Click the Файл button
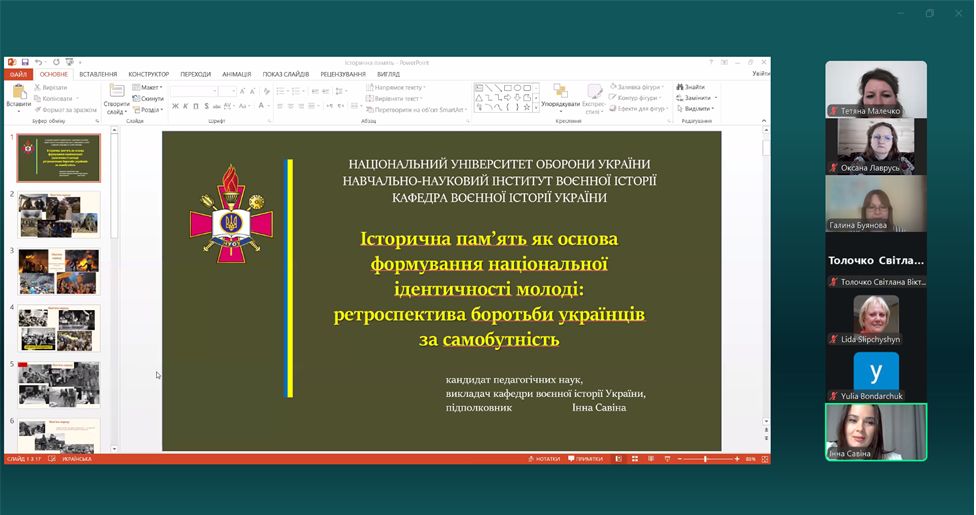The height and width of the screenshot is (515, 976). pos(18,74)
